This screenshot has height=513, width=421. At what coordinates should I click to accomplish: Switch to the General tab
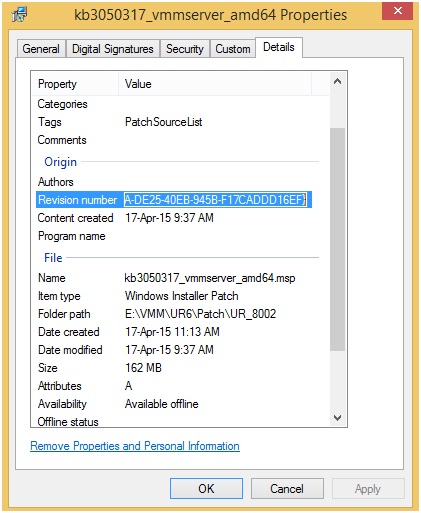41,49
